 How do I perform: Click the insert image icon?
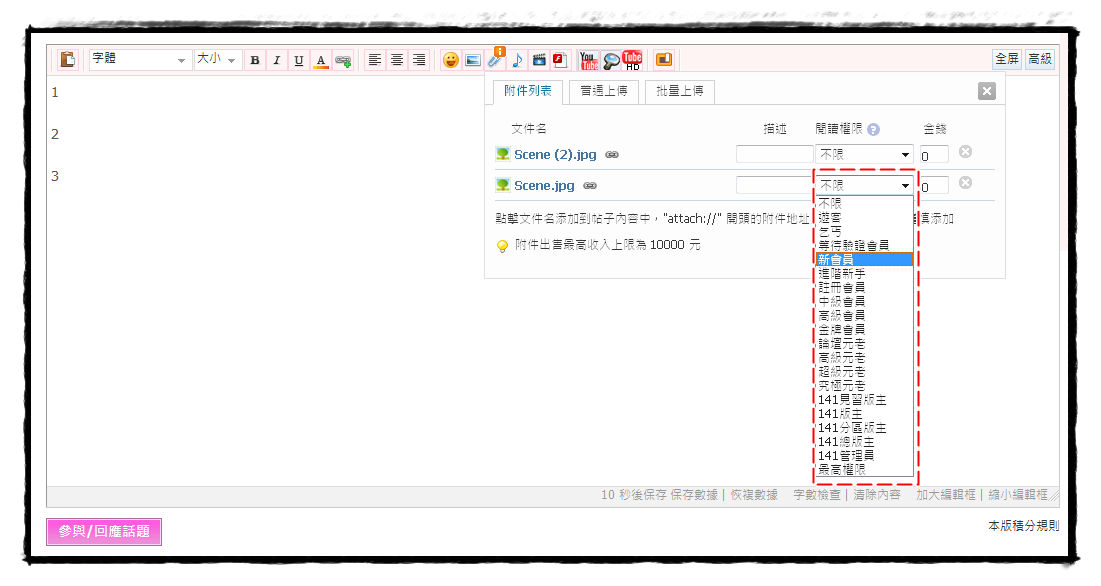[473, 60]
